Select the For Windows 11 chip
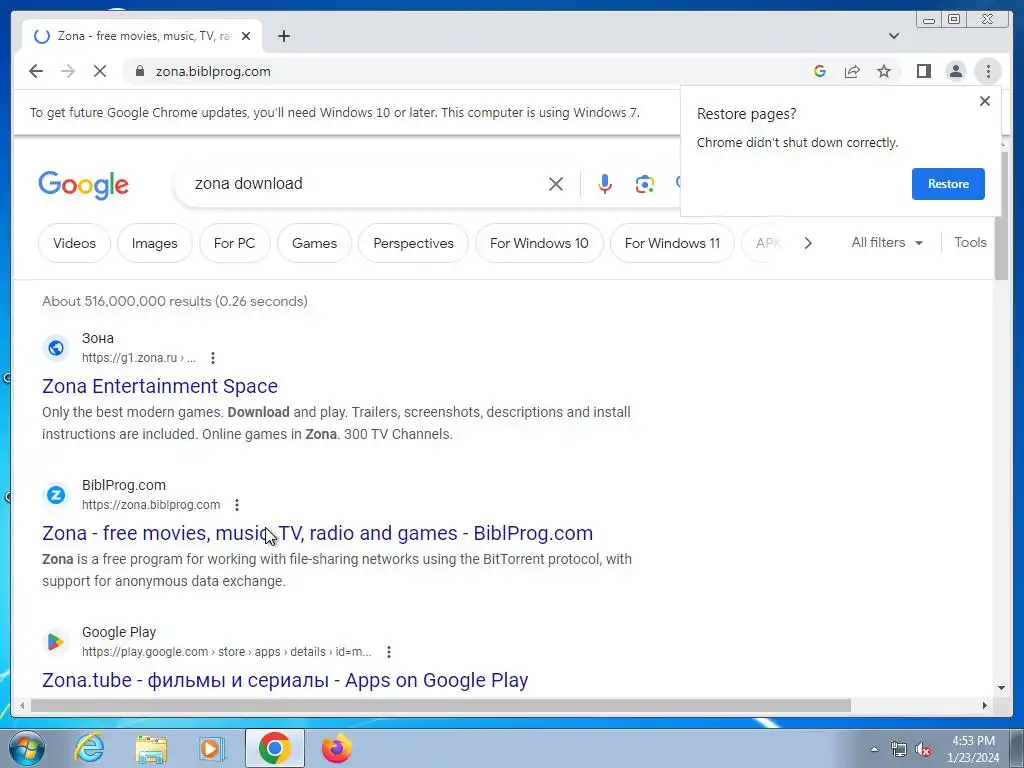Screen dimensions: 1024x768 coord(672,243)
